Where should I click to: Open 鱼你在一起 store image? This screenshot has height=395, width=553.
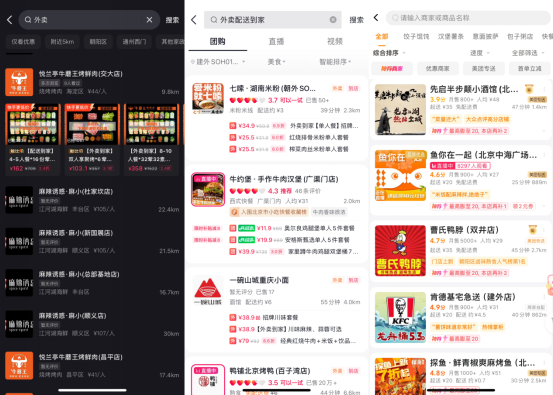point(400,175)
